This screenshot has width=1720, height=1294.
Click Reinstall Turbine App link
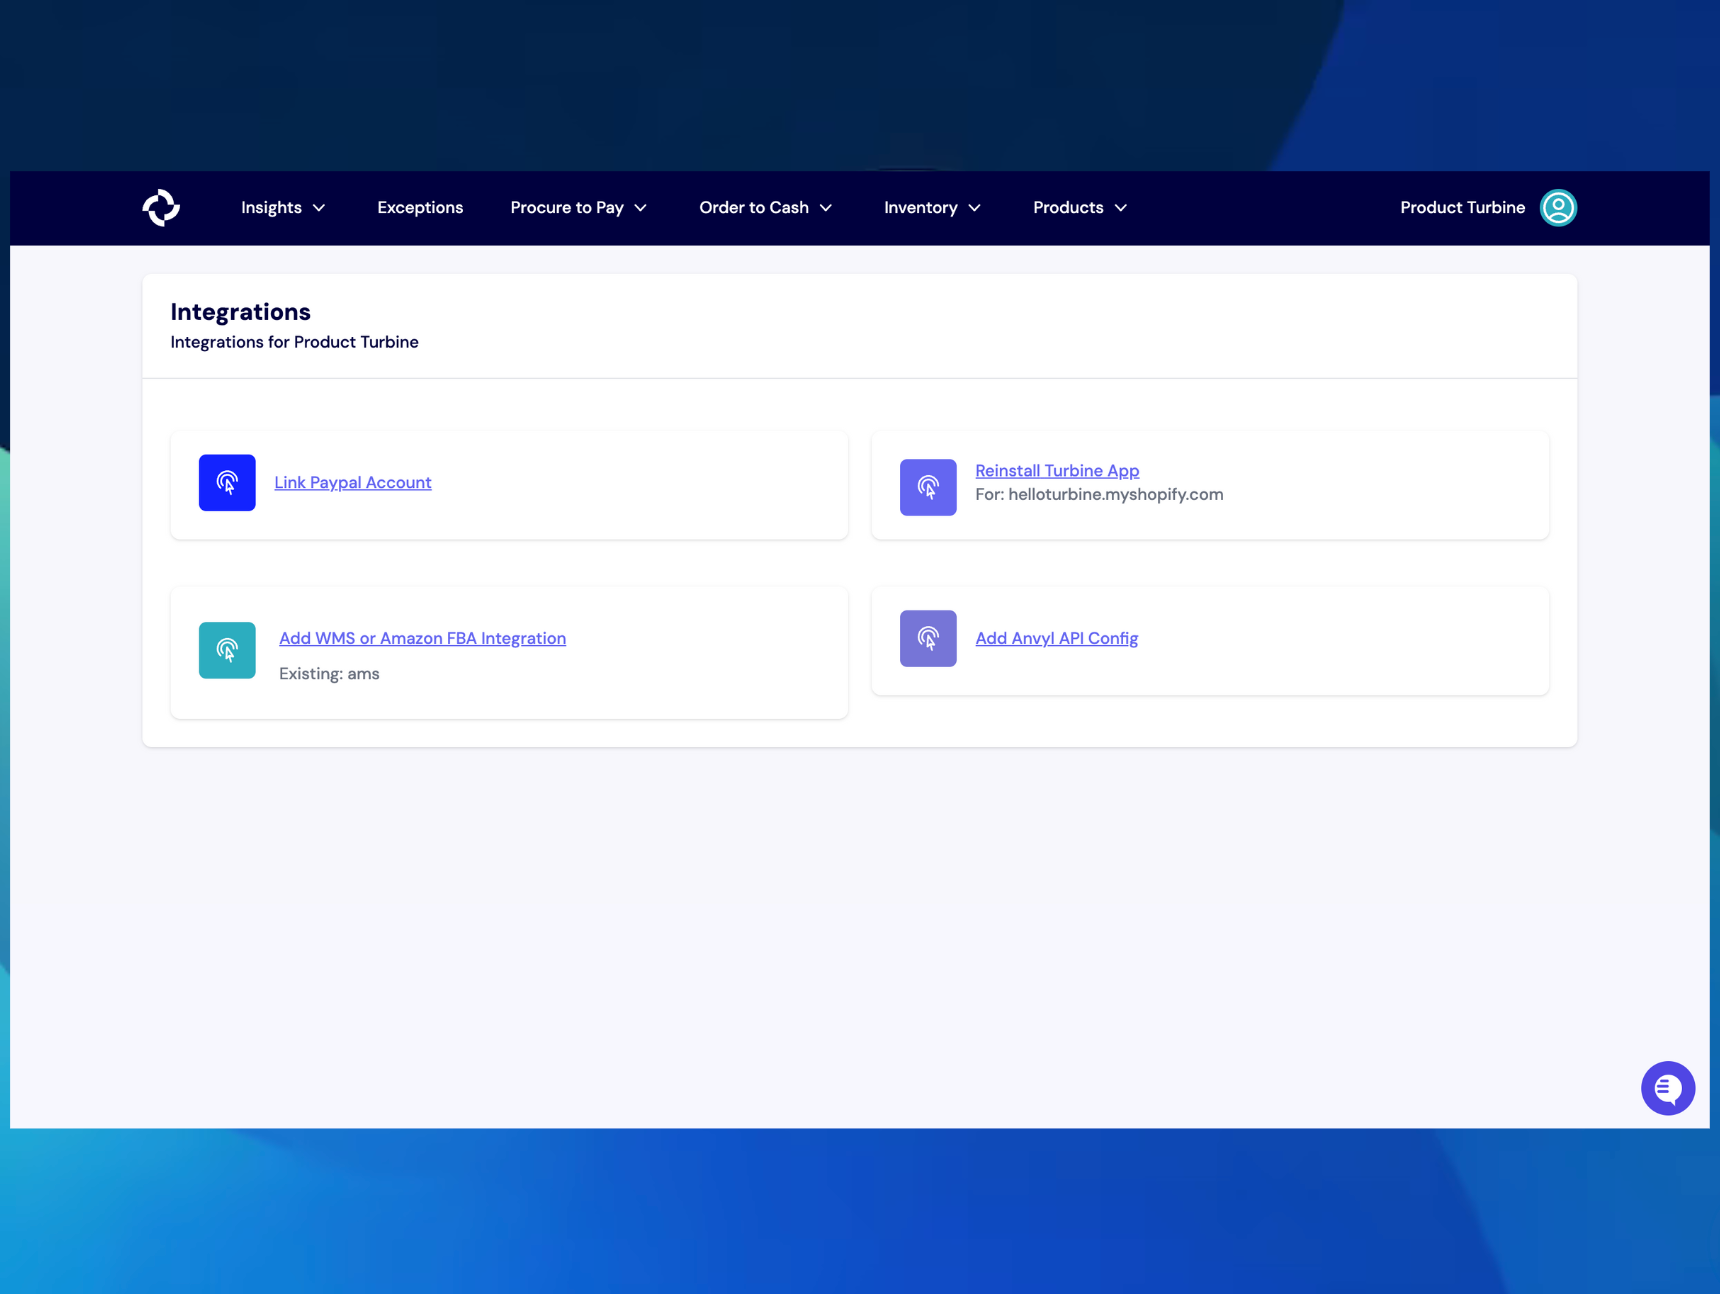point(1057,470)
